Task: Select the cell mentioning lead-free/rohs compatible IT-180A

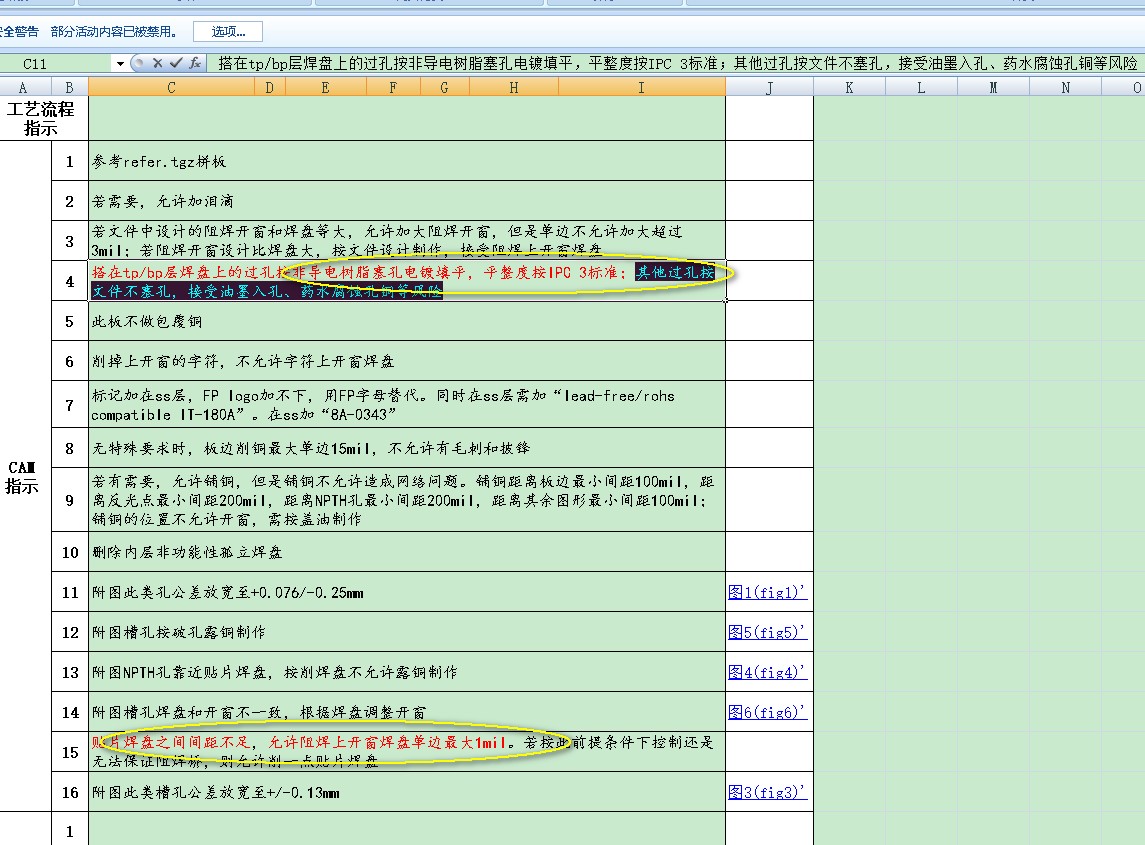Action: [407, 404]
